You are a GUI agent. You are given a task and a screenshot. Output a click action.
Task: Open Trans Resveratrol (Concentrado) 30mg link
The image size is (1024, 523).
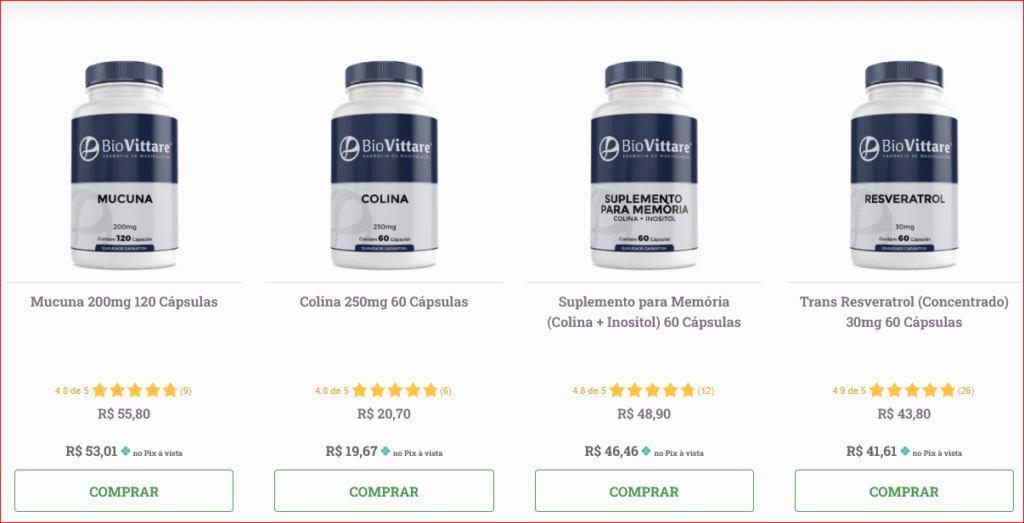[x=904, y=313]
